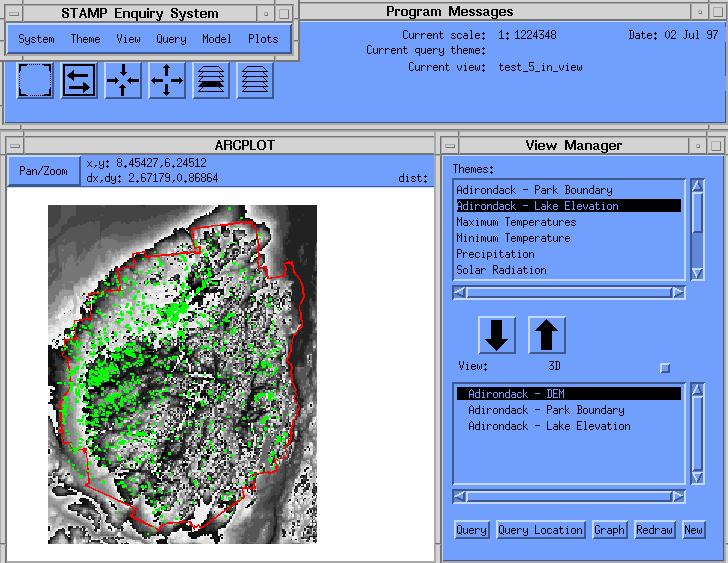Maximize the Program Messages window
The width and height of the screenshot is (728, 563).
pyautogui.click(x=716, y=12)
